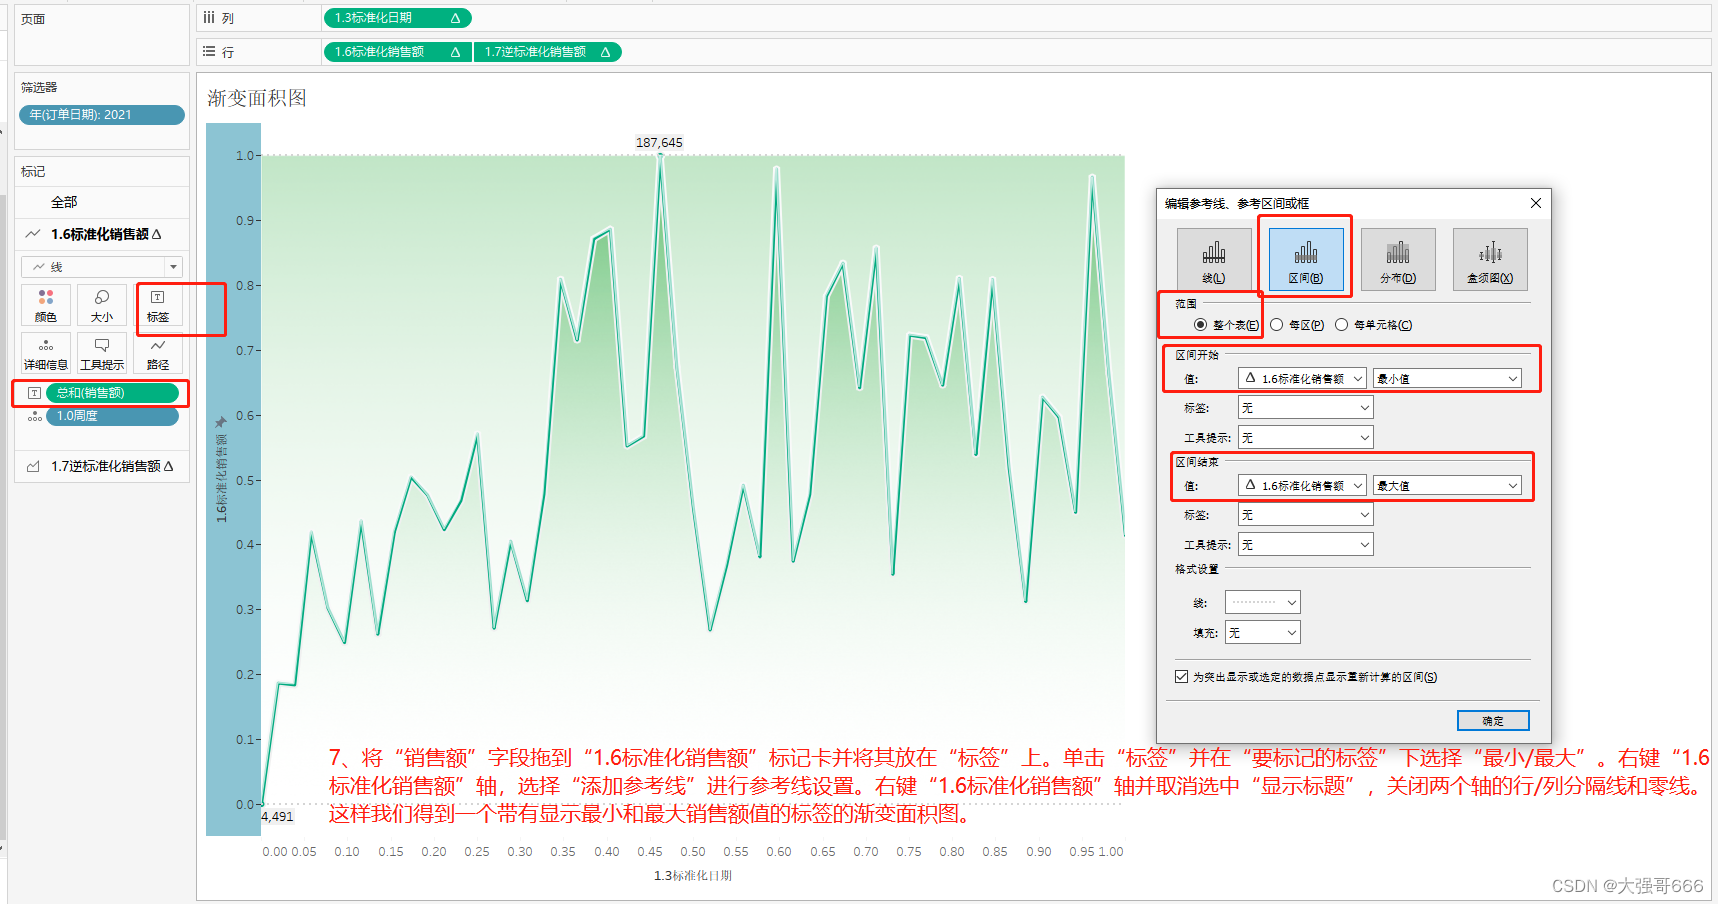
Task: Click the 1.6标准化销售额 pill on rows shelf
Action: coord(397,52)
